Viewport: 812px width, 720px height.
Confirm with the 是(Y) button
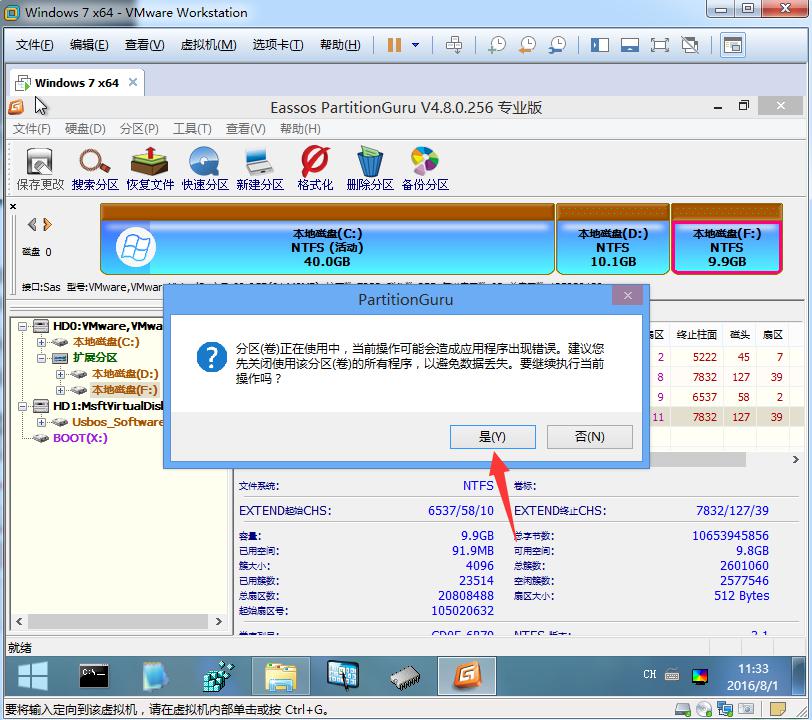[492, 437]
